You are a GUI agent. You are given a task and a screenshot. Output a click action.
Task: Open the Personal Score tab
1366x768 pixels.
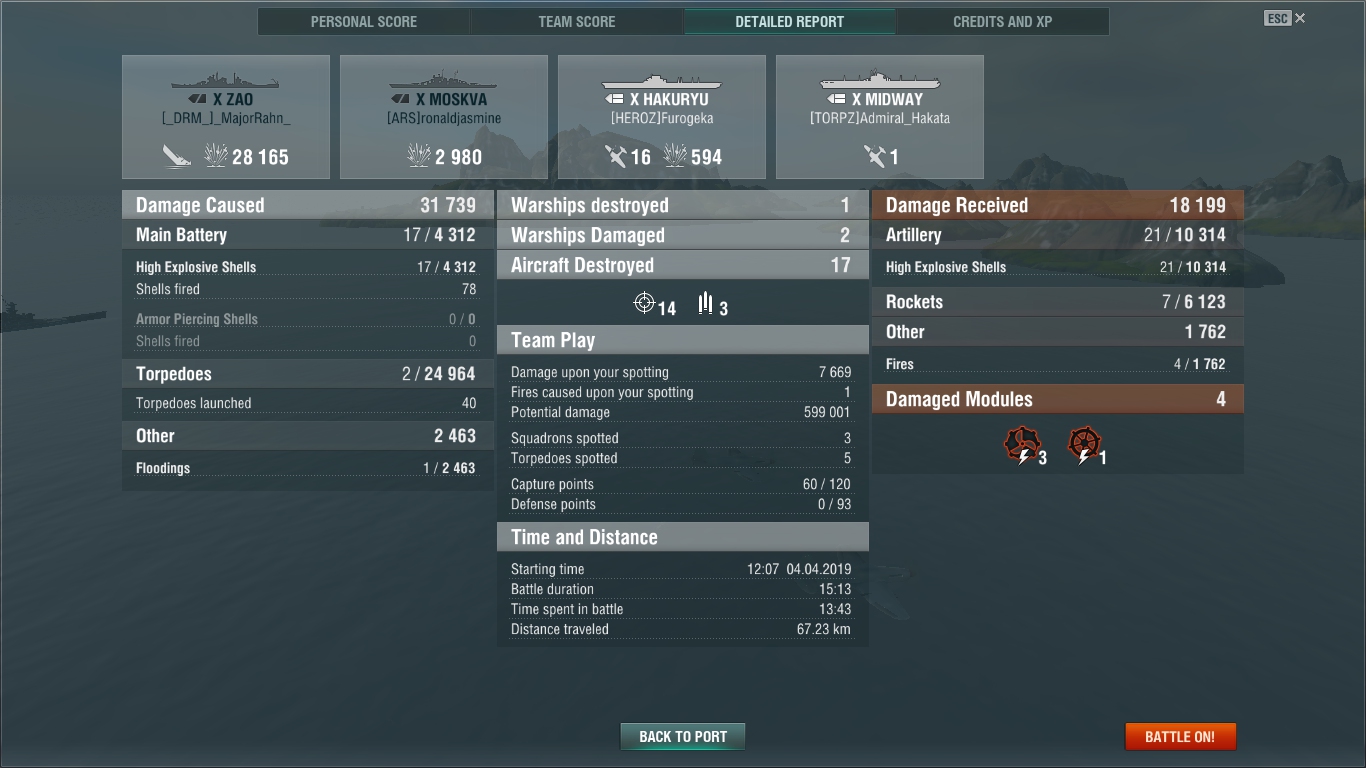[364, 21]
